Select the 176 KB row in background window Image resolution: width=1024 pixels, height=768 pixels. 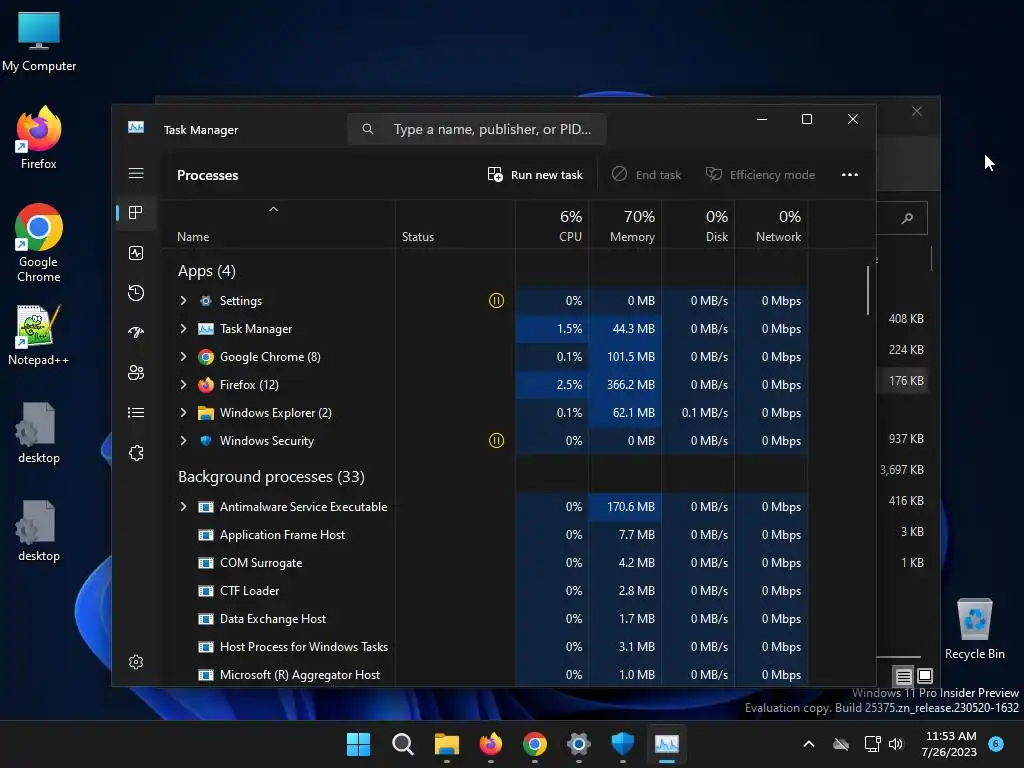click(x=904, y=381)
